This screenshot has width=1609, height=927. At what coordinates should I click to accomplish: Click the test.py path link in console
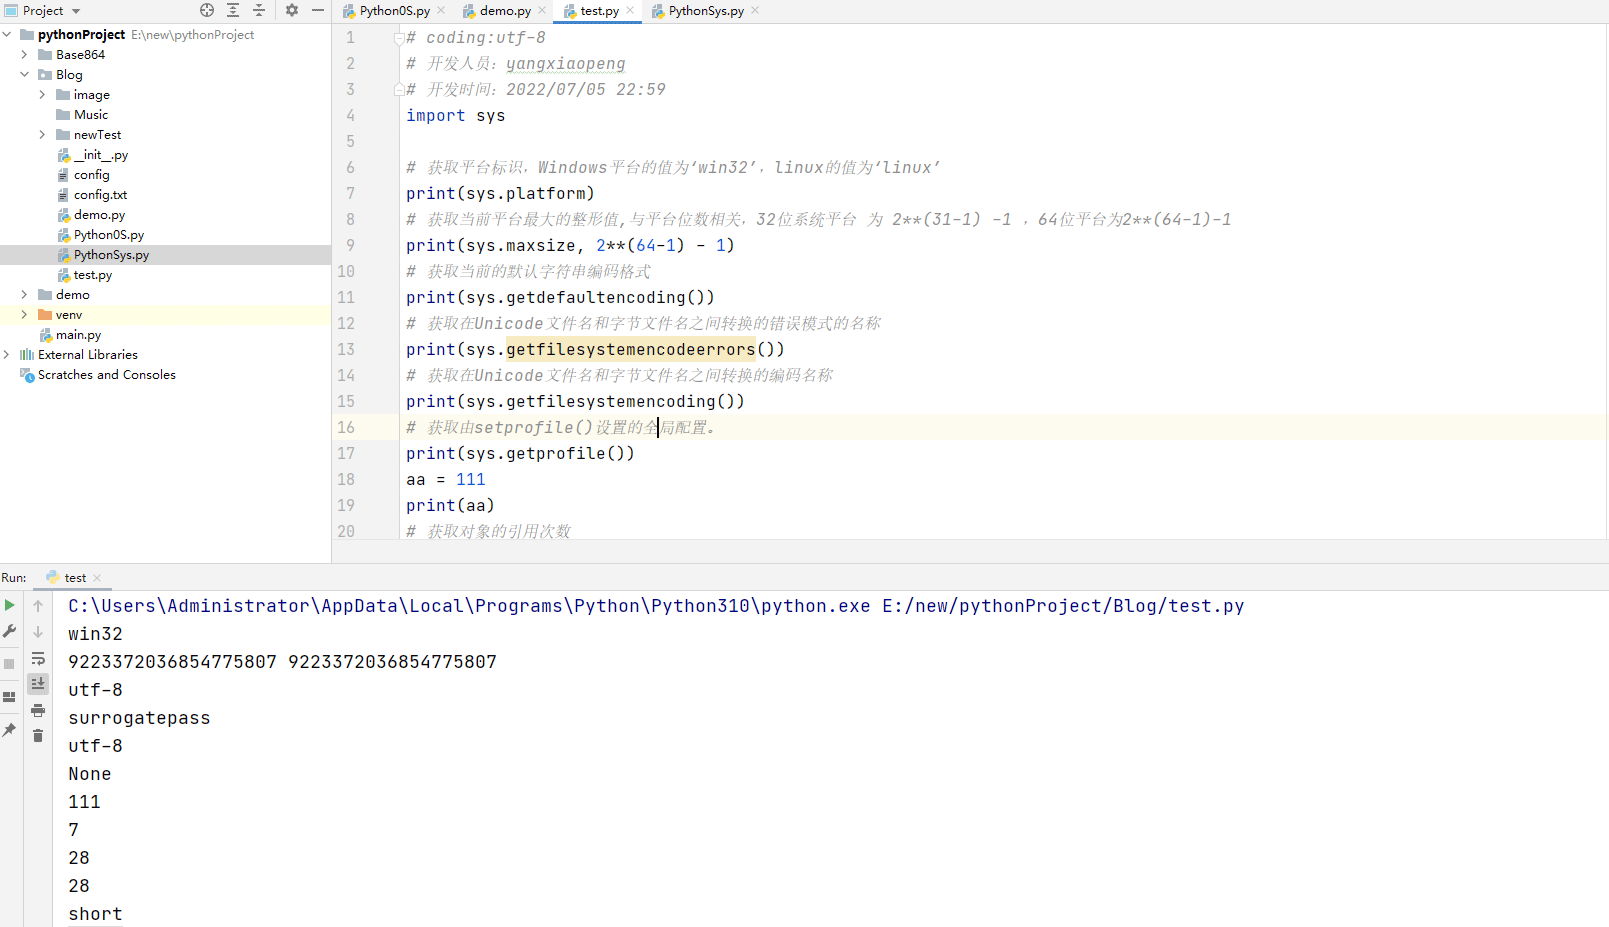1063,606
